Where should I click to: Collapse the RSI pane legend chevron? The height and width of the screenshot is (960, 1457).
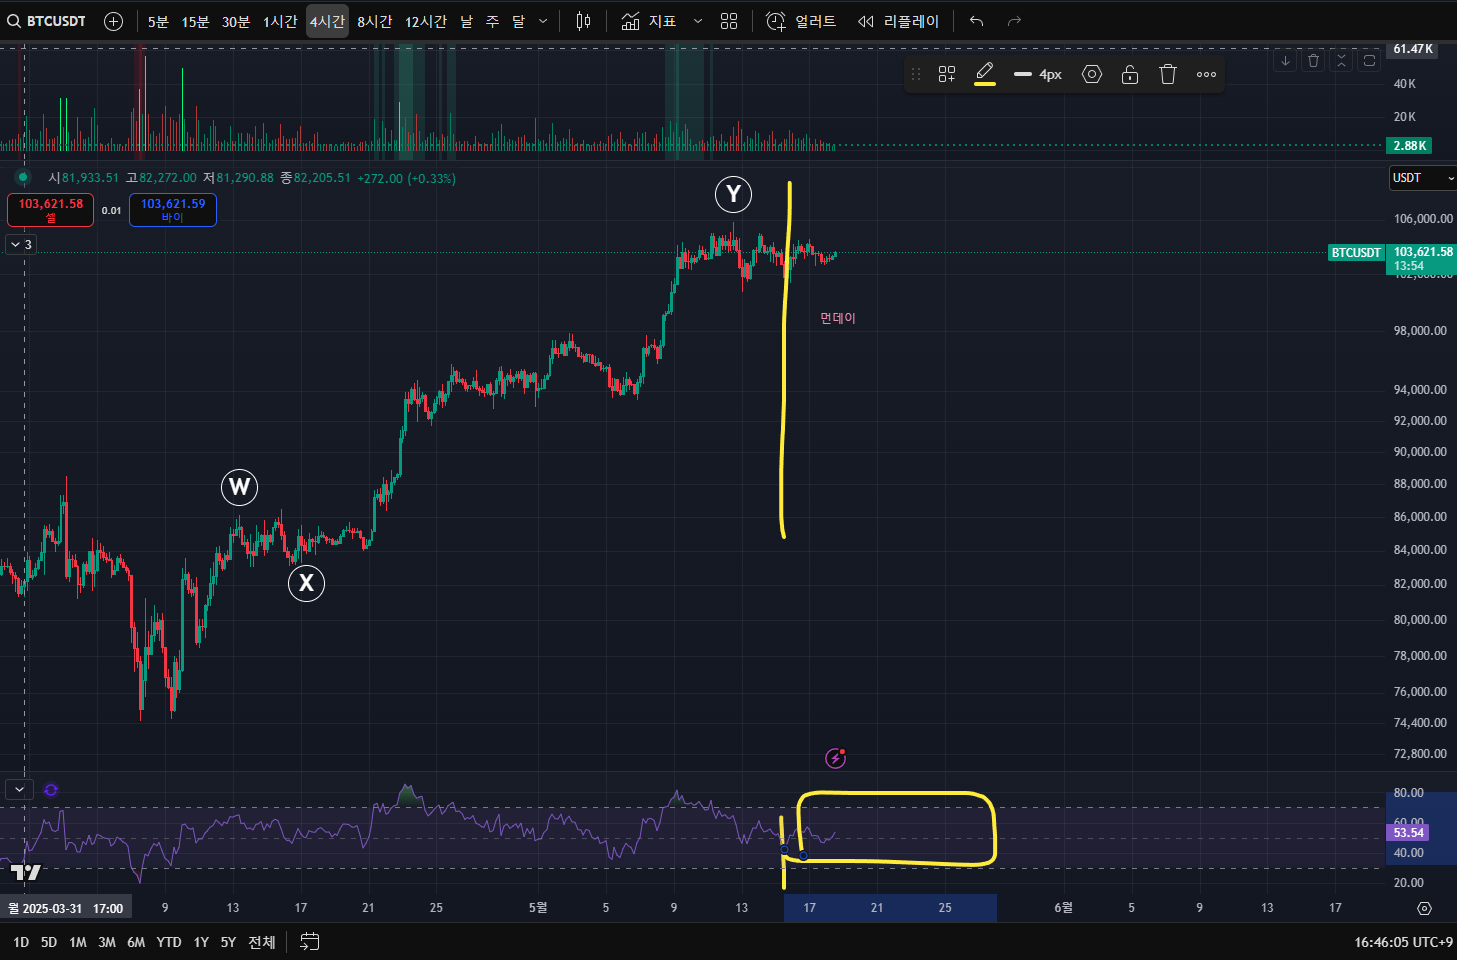[x=19, y=789]
